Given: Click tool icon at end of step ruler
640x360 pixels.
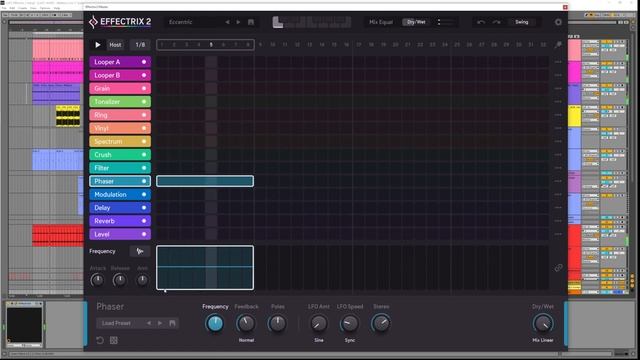Looking at the screenshot, I should pos(558,45).
